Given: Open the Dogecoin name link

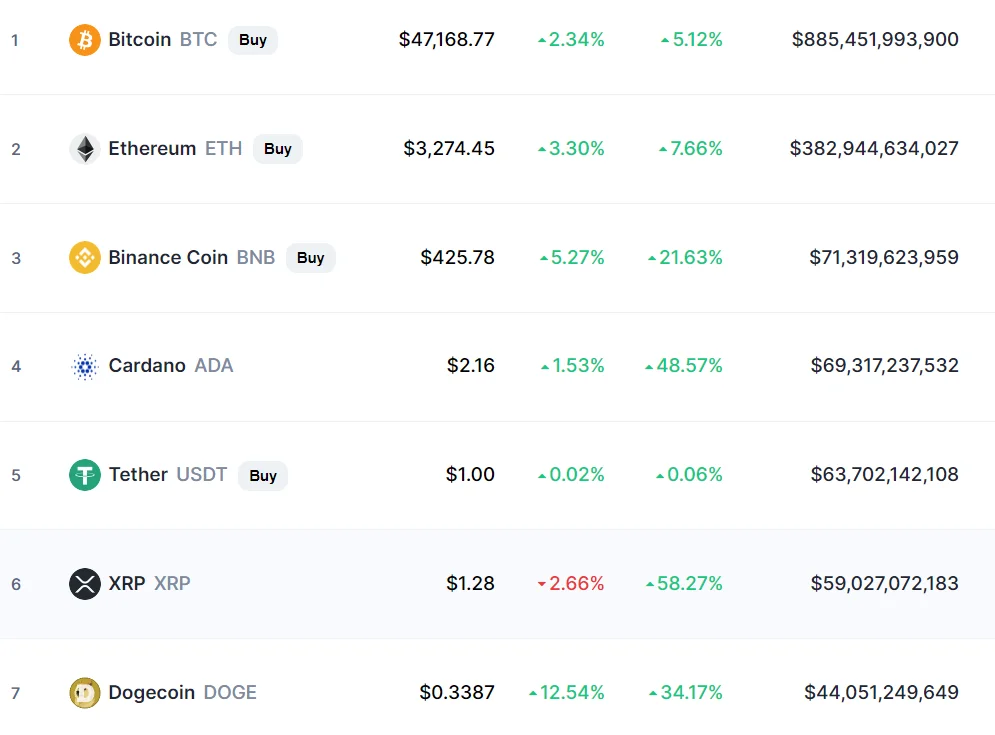Looking at the screenshot, I should (x=151, y=692).
